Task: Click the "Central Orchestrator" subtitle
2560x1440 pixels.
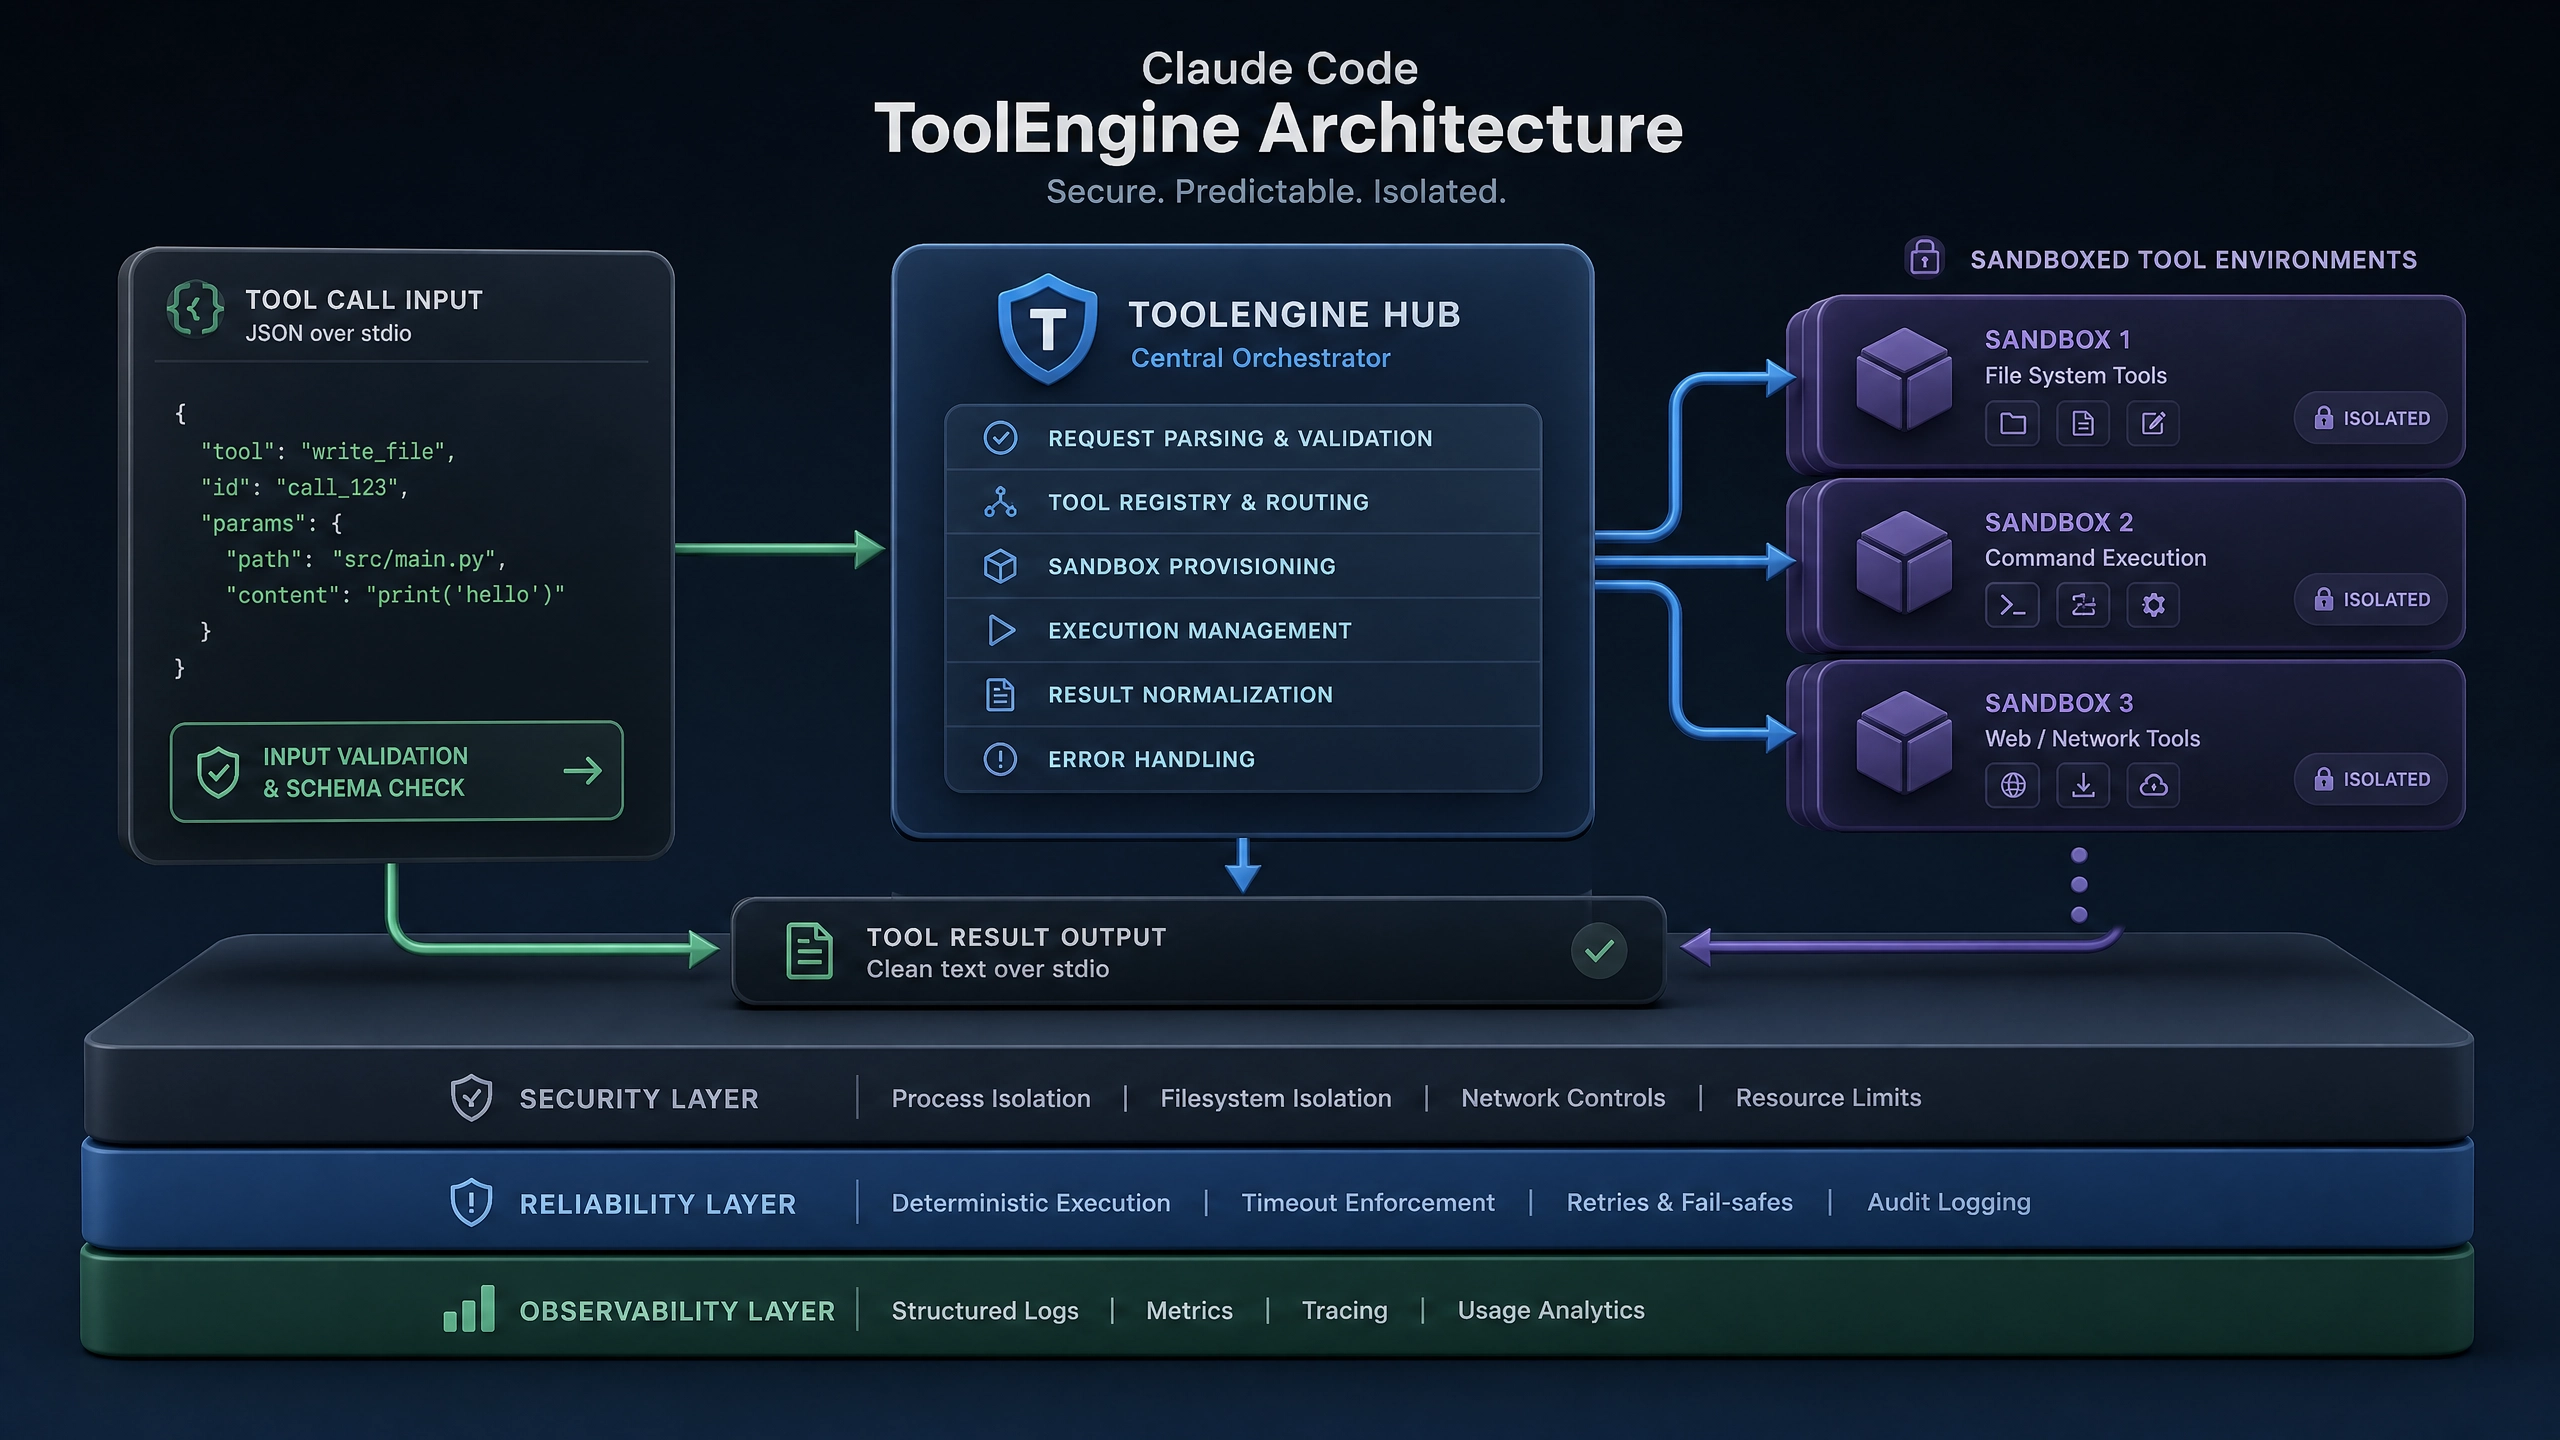Action: pos(1260,358)
